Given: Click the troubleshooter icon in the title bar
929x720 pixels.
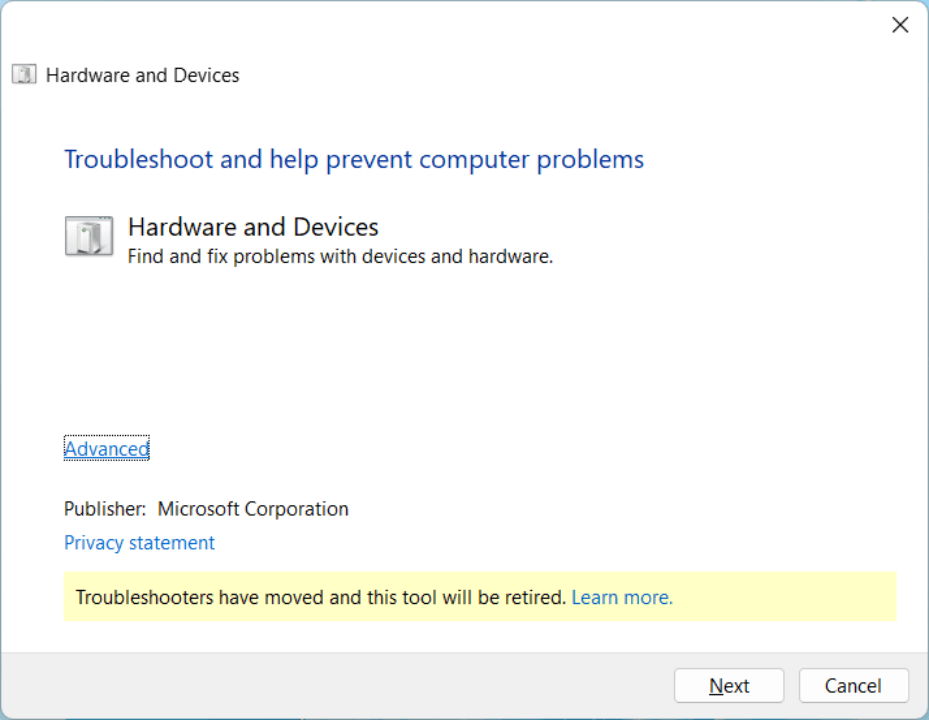Looking at the screenshot, I should [23, 74].
